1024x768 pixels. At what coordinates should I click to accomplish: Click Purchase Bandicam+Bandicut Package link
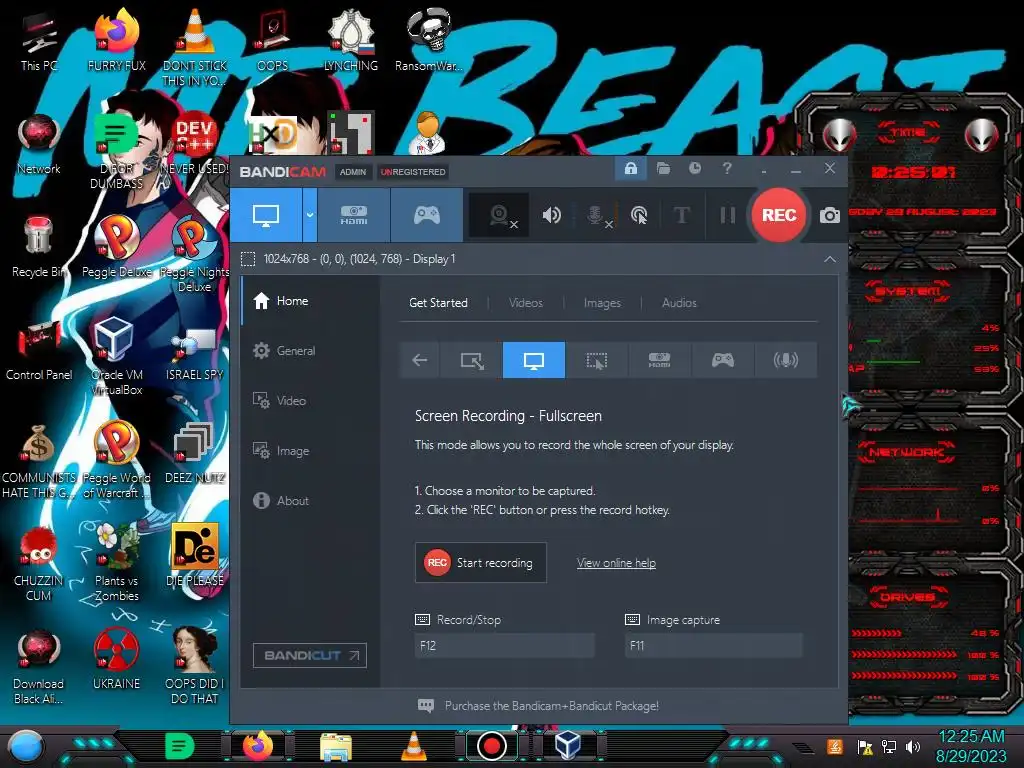(552, 706)
